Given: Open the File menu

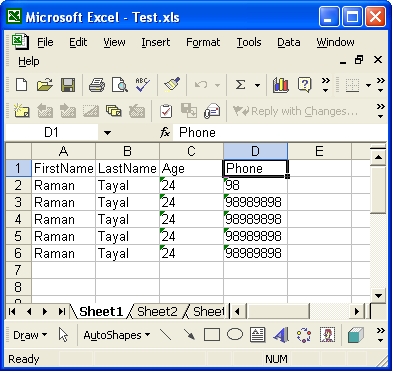Looking at the screenshot, I should click(45, 42).
